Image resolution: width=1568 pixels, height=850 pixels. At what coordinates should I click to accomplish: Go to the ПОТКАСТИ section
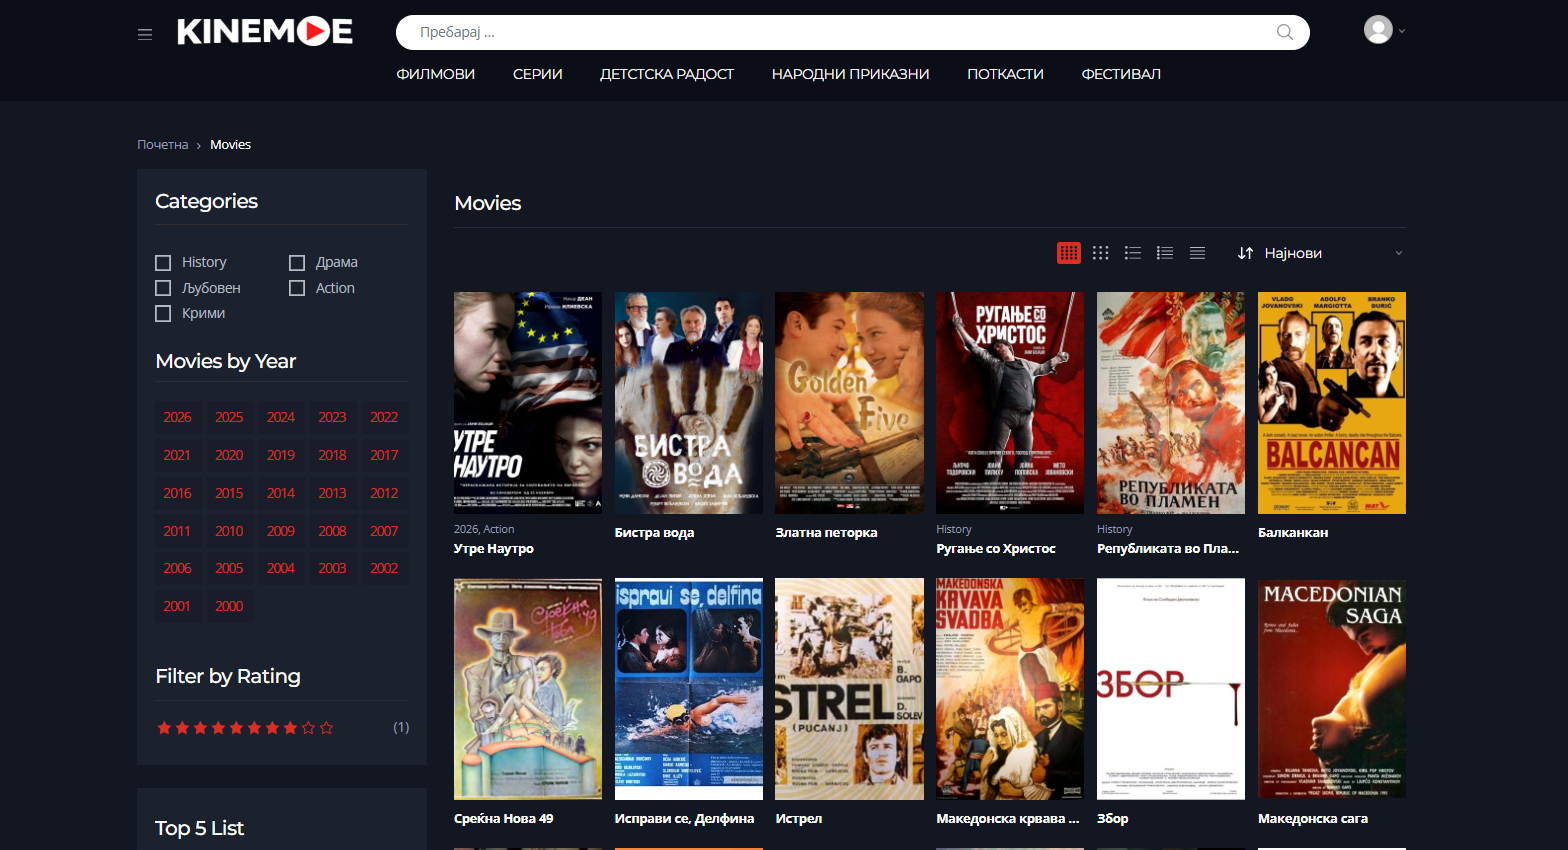[x=1005, y=74]
